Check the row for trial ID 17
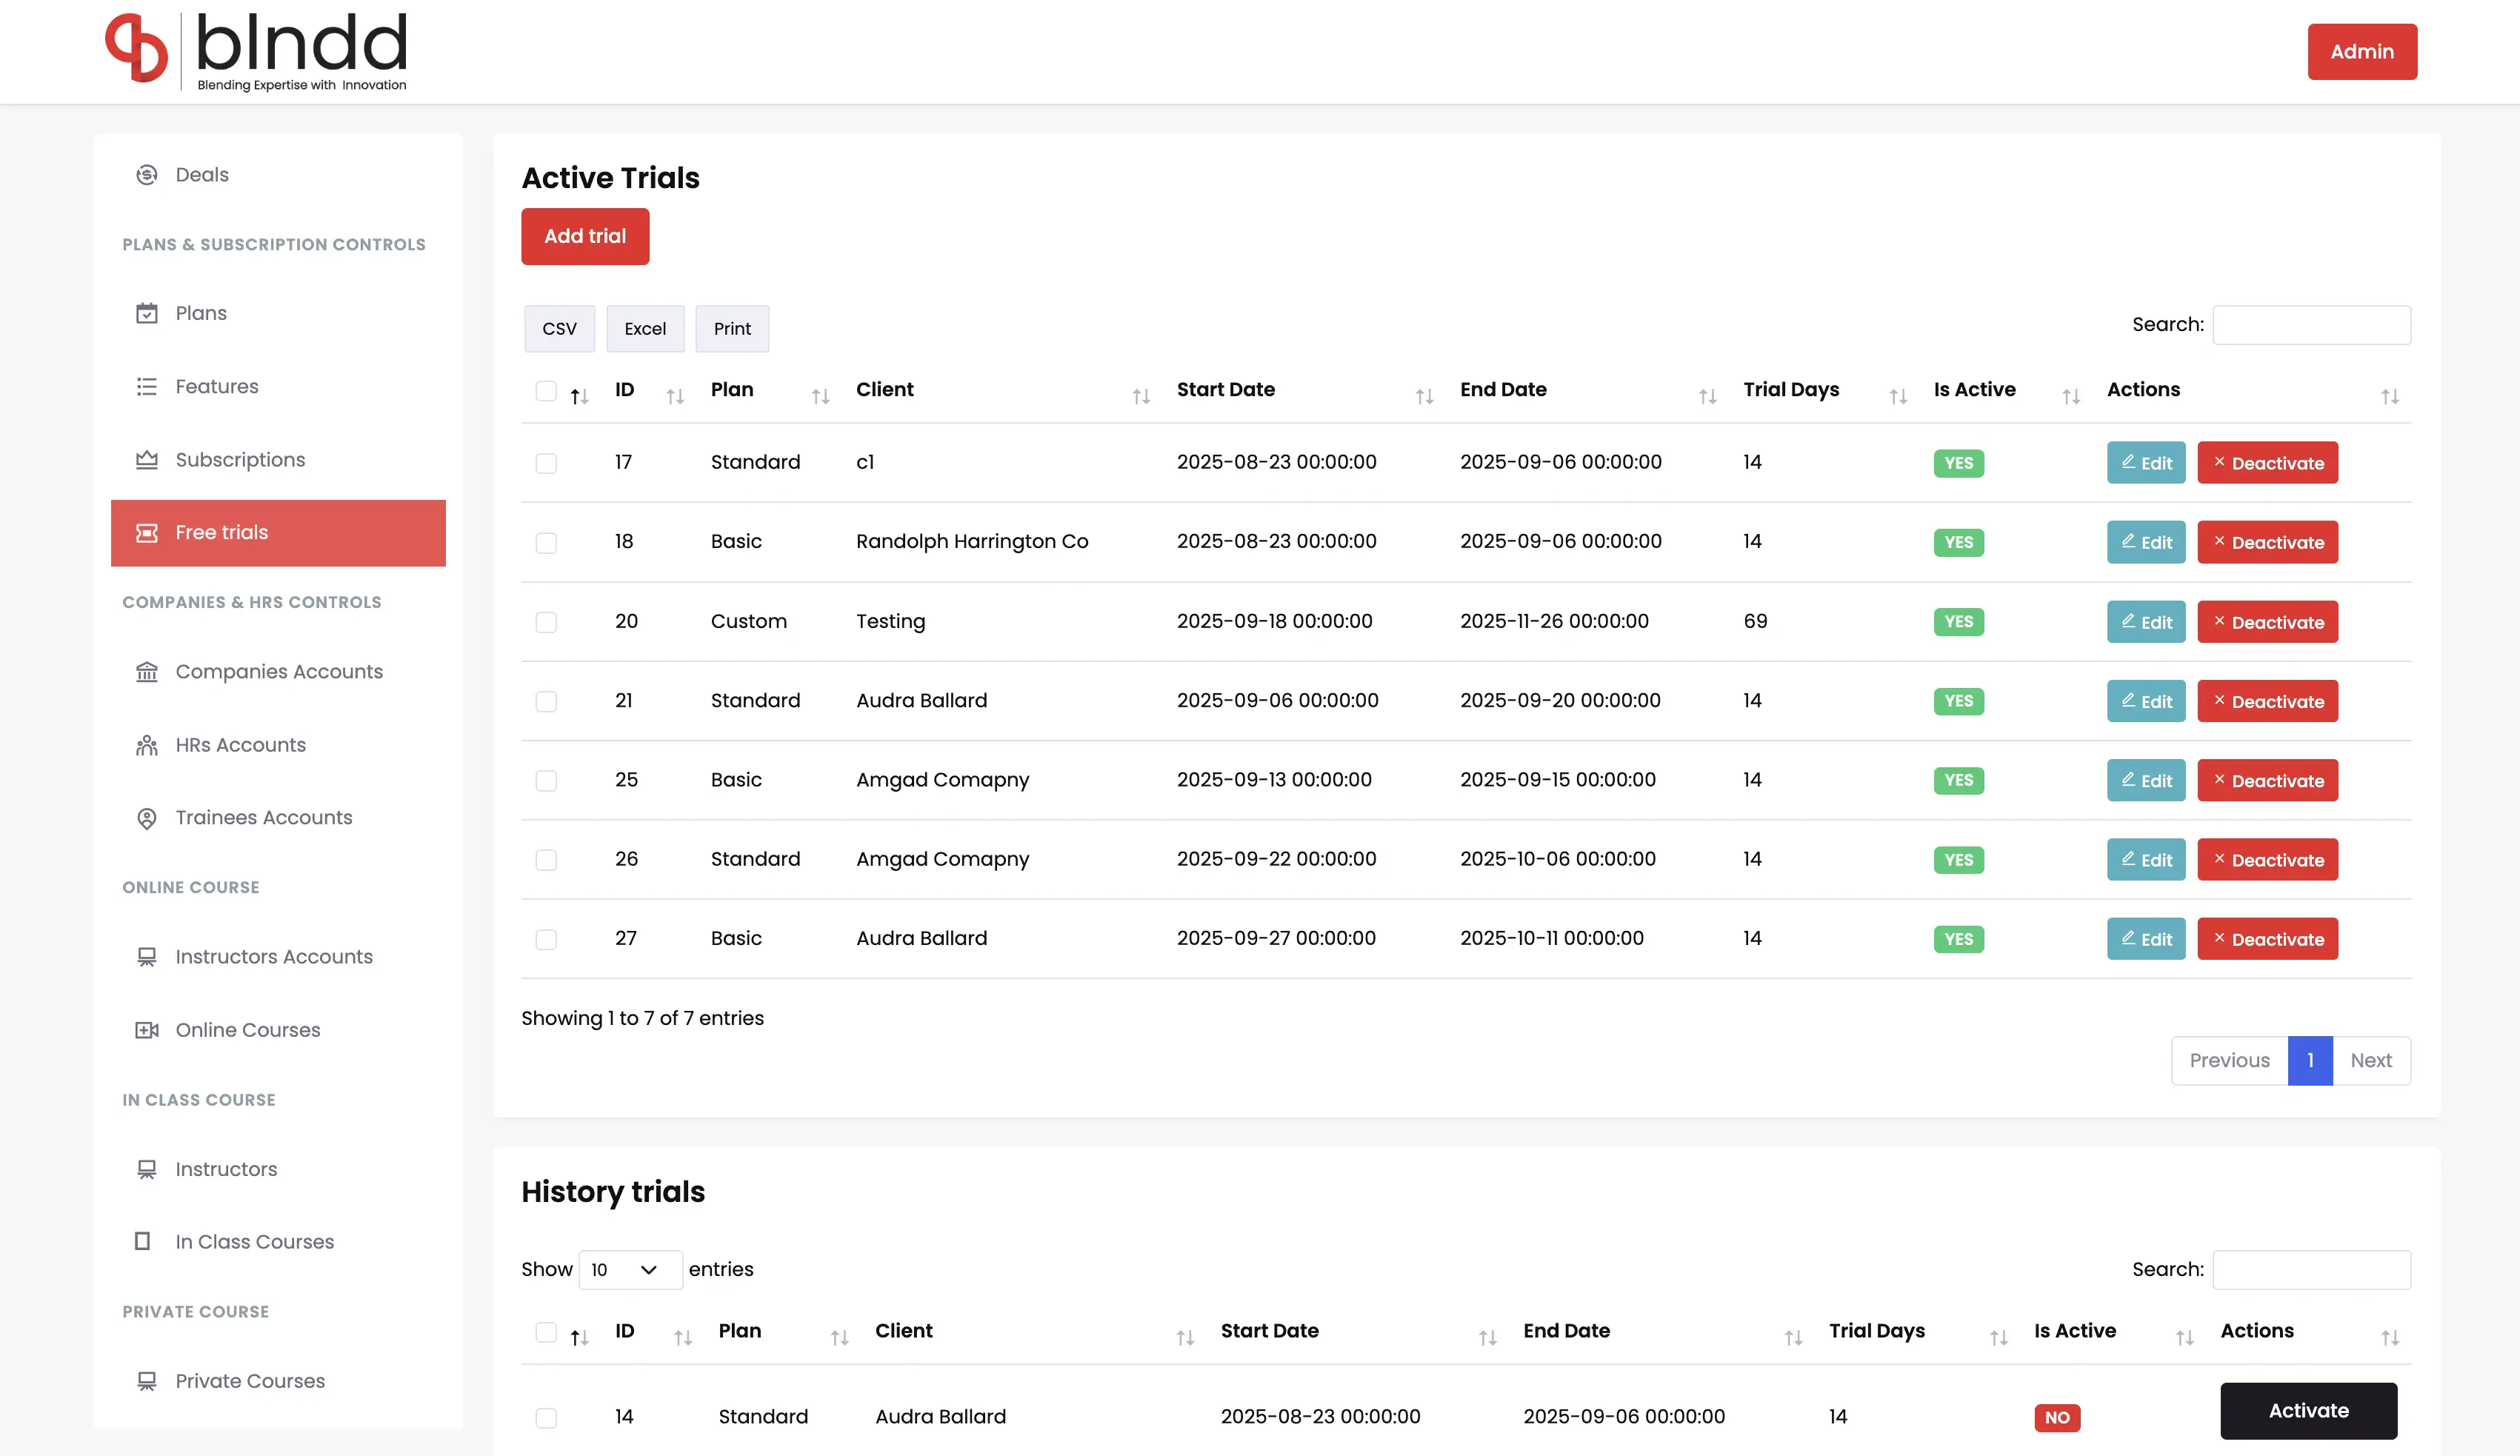This screenshot has width=2520, height=1456. (x=546, y=463)
